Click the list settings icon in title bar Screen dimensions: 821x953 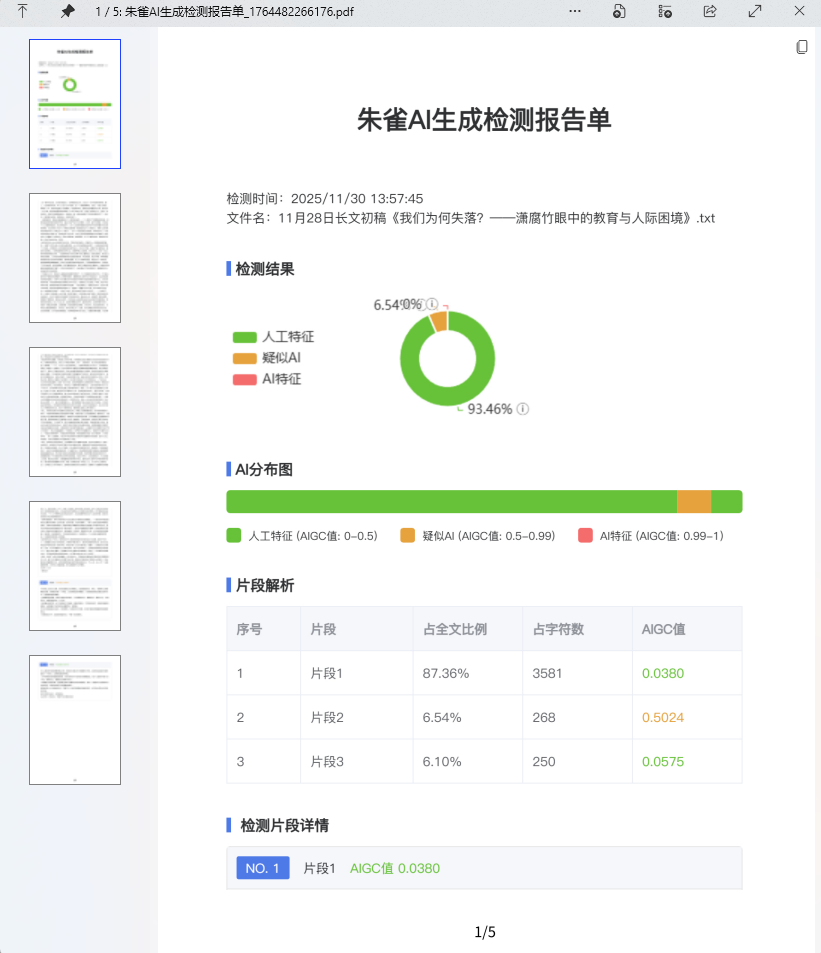point(664,12)
